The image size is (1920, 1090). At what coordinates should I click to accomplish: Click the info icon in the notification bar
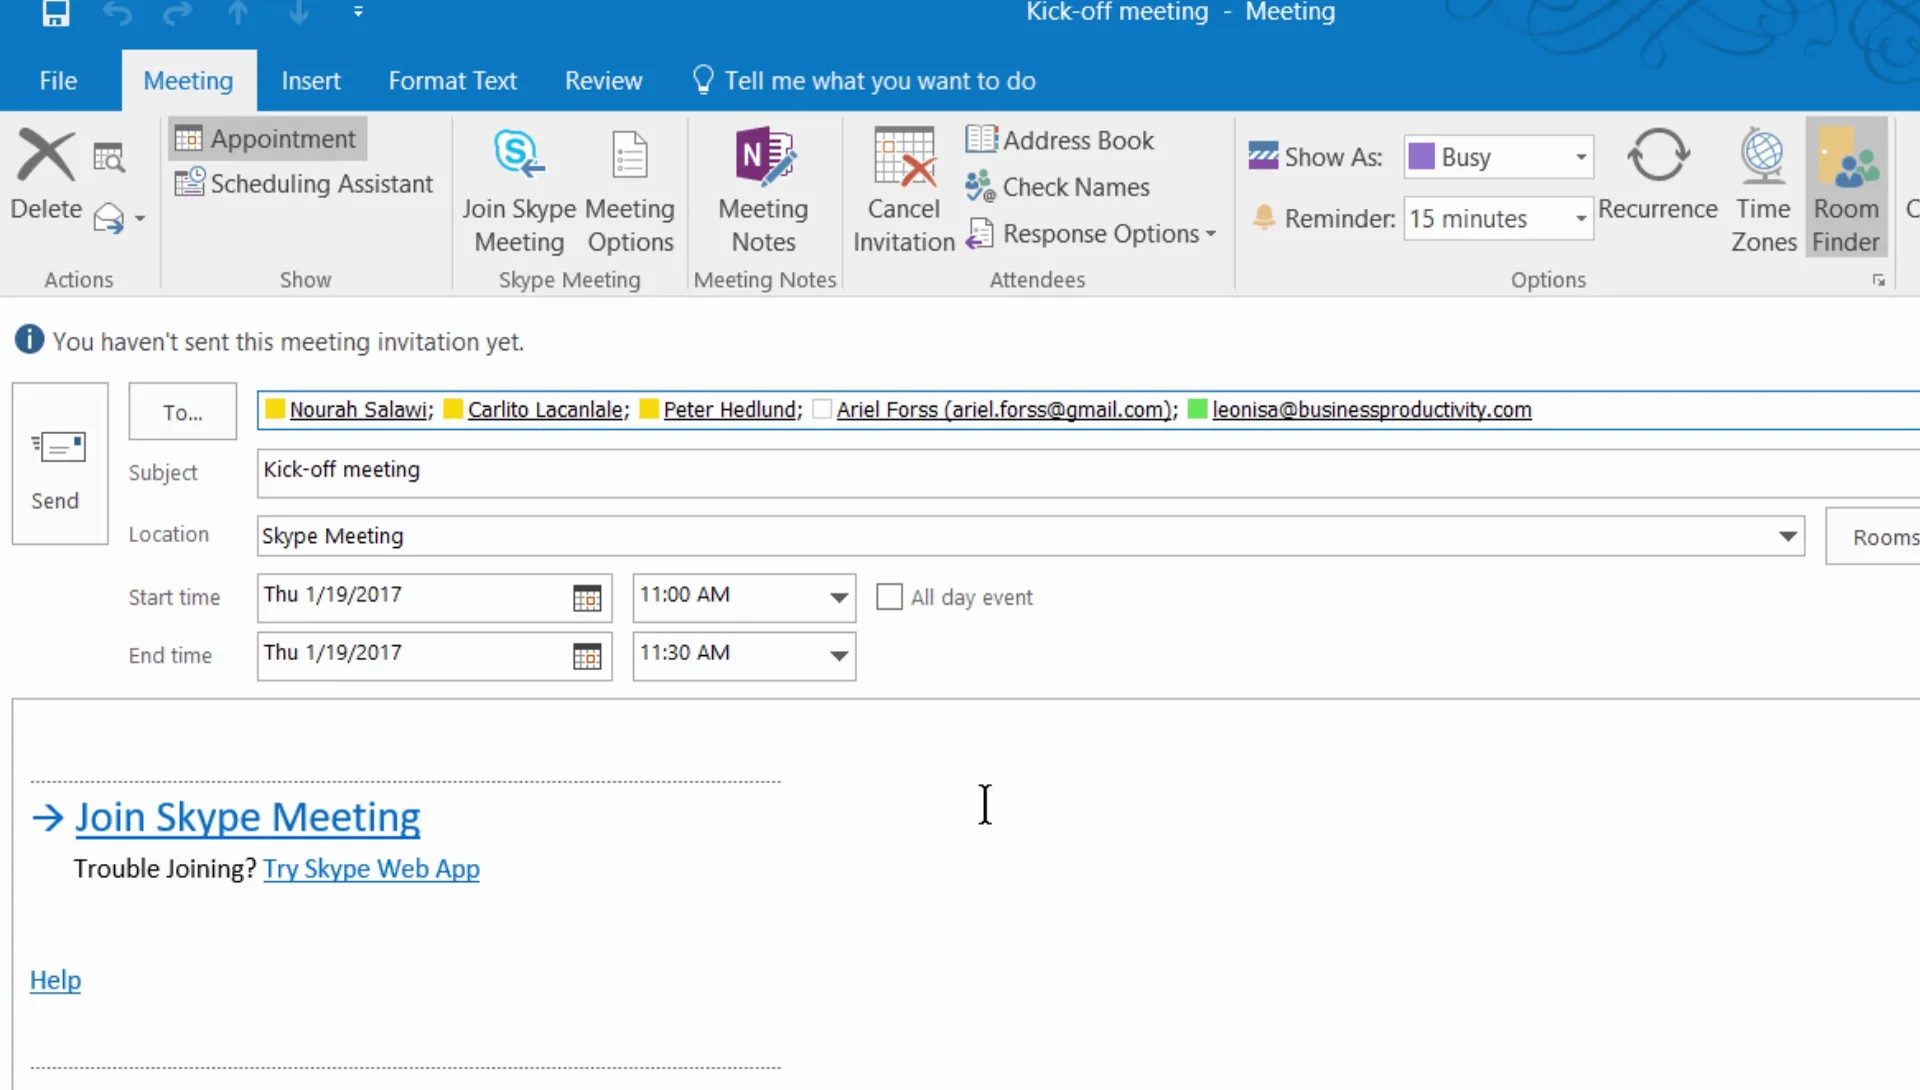point(29,340)
